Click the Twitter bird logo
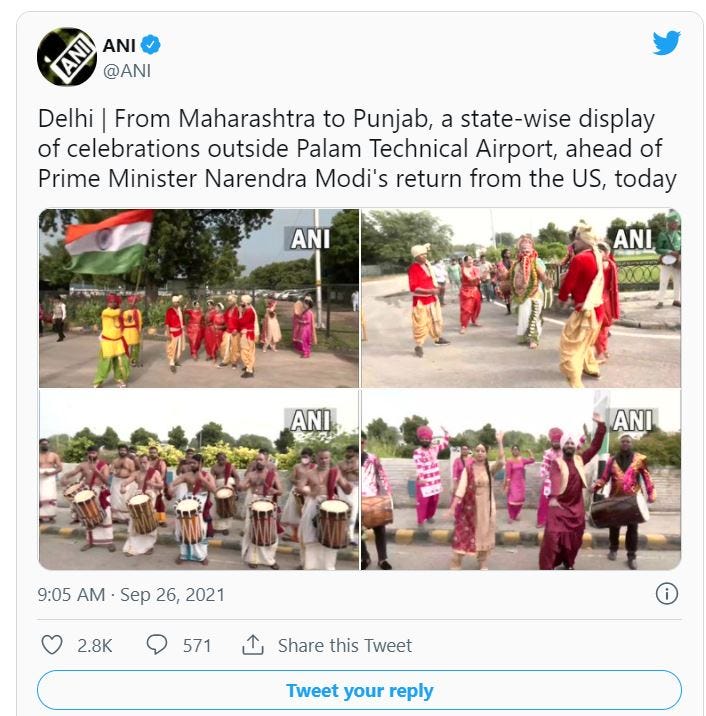The image size is (706, 716). (666, 43)
